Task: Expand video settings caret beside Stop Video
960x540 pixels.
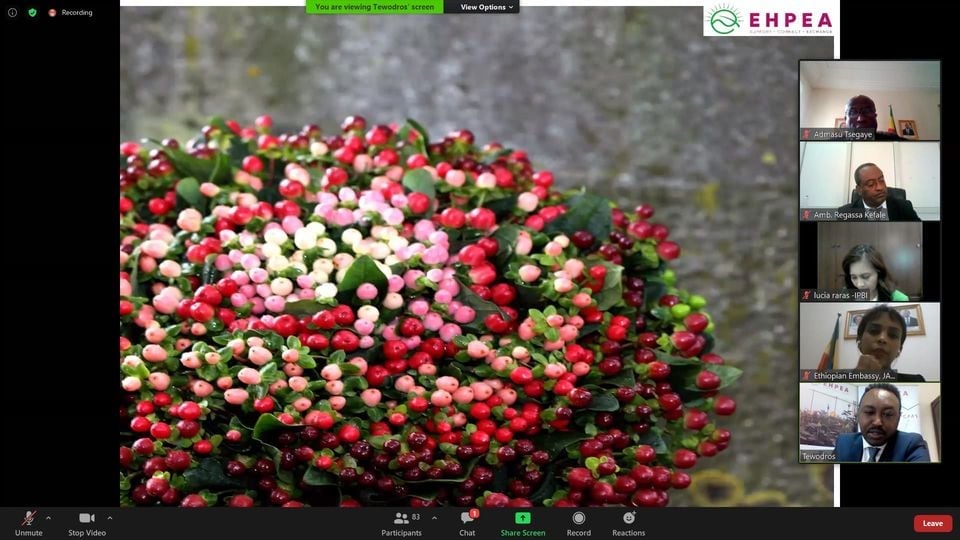Action: [x=110, y=517]
